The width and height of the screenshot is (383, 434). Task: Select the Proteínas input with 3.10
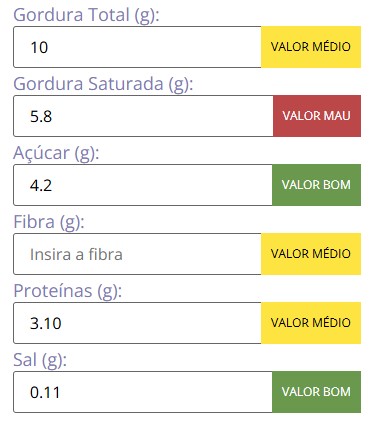click(137, 323)
